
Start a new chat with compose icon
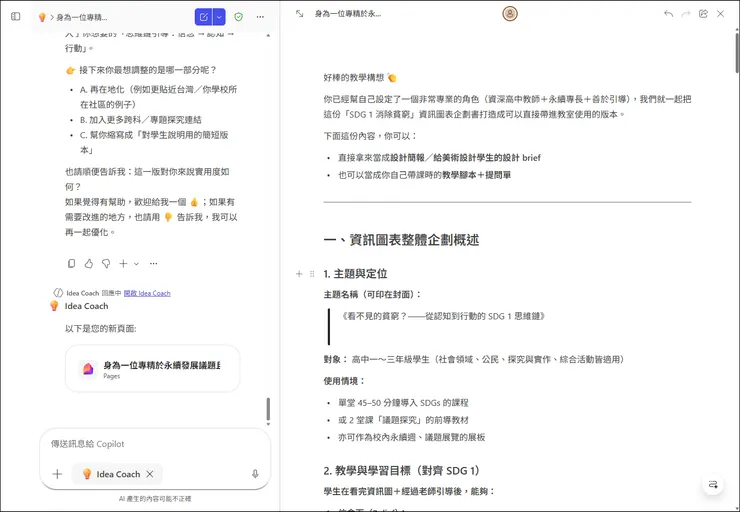pos(203,17)
